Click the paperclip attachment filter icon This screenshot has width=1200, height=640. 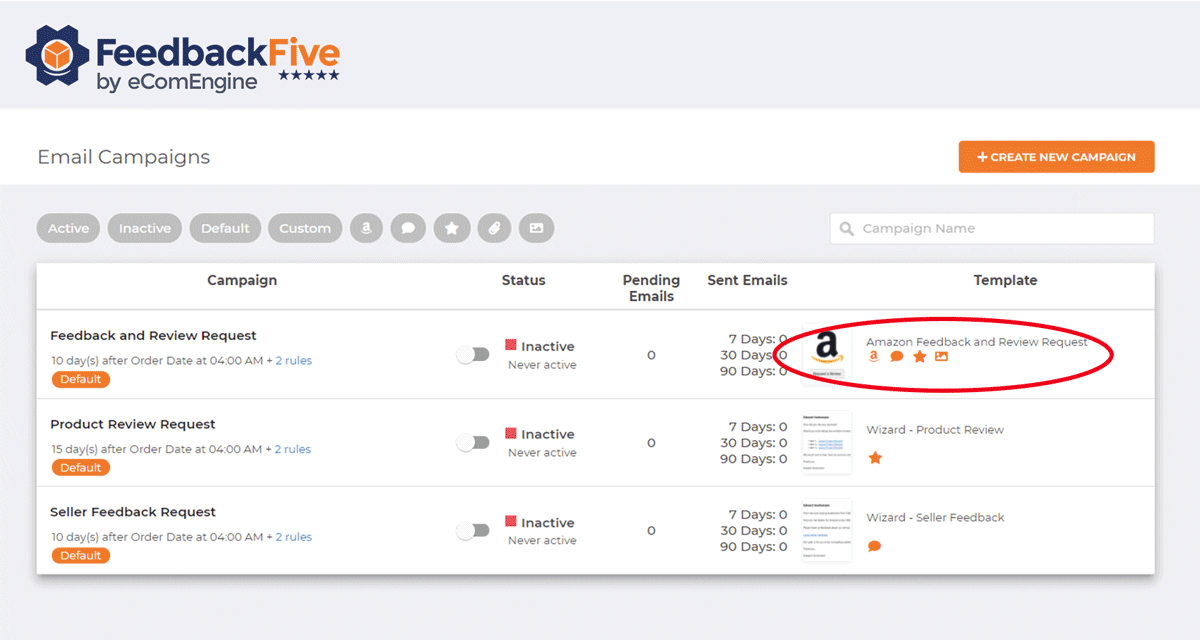pyautogui.click(x=494, y=228)
